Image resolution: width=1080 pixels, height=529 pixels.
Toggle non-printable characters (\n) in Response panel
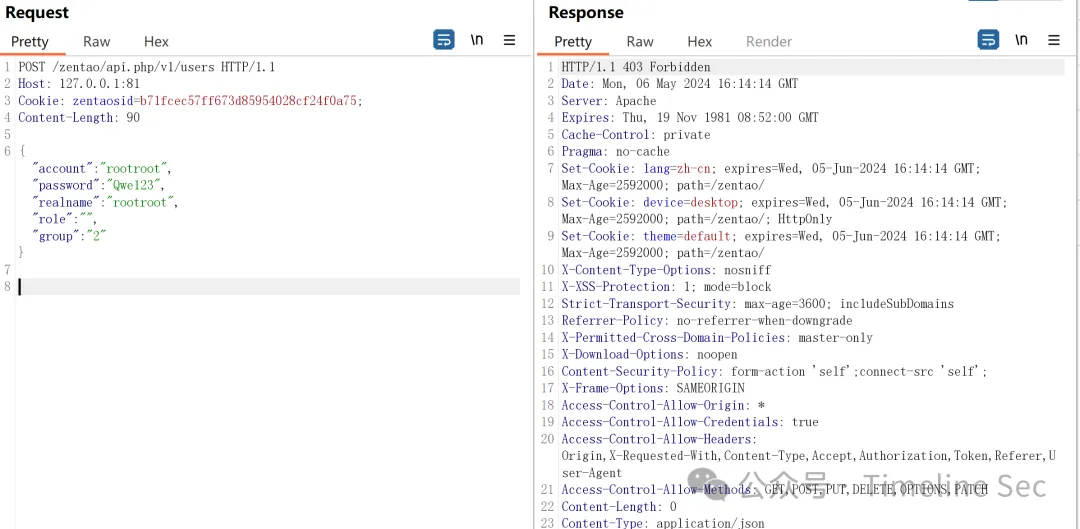[1021, 40]
